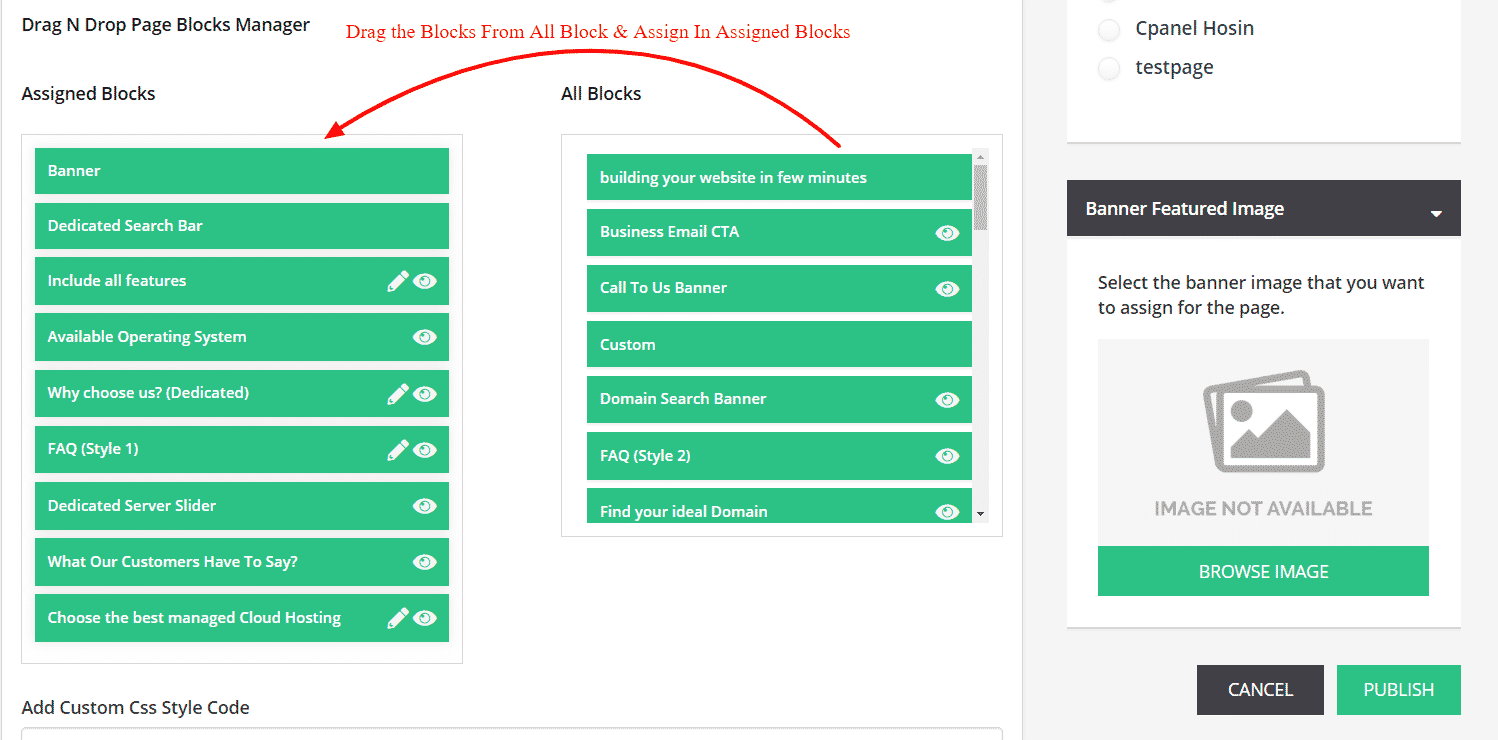Select the Banner block in Assigned Blocks

[x=241, y=171]
